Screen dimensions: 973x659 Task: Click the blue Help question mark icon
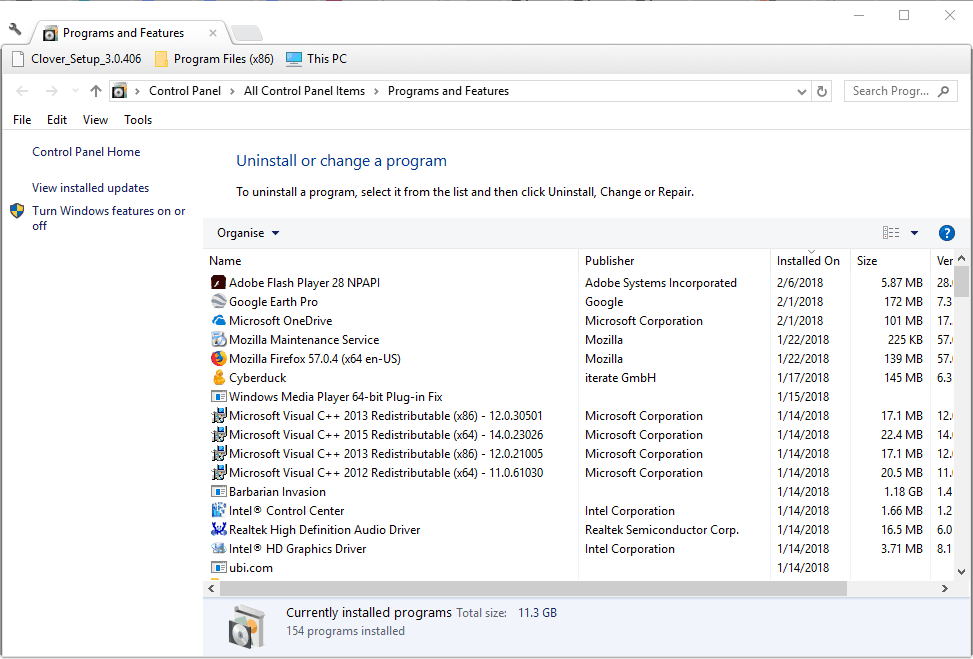946,233
